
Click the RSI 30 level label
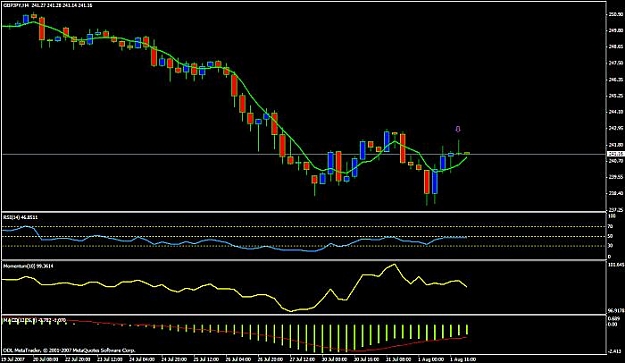(x=611, y=246)
